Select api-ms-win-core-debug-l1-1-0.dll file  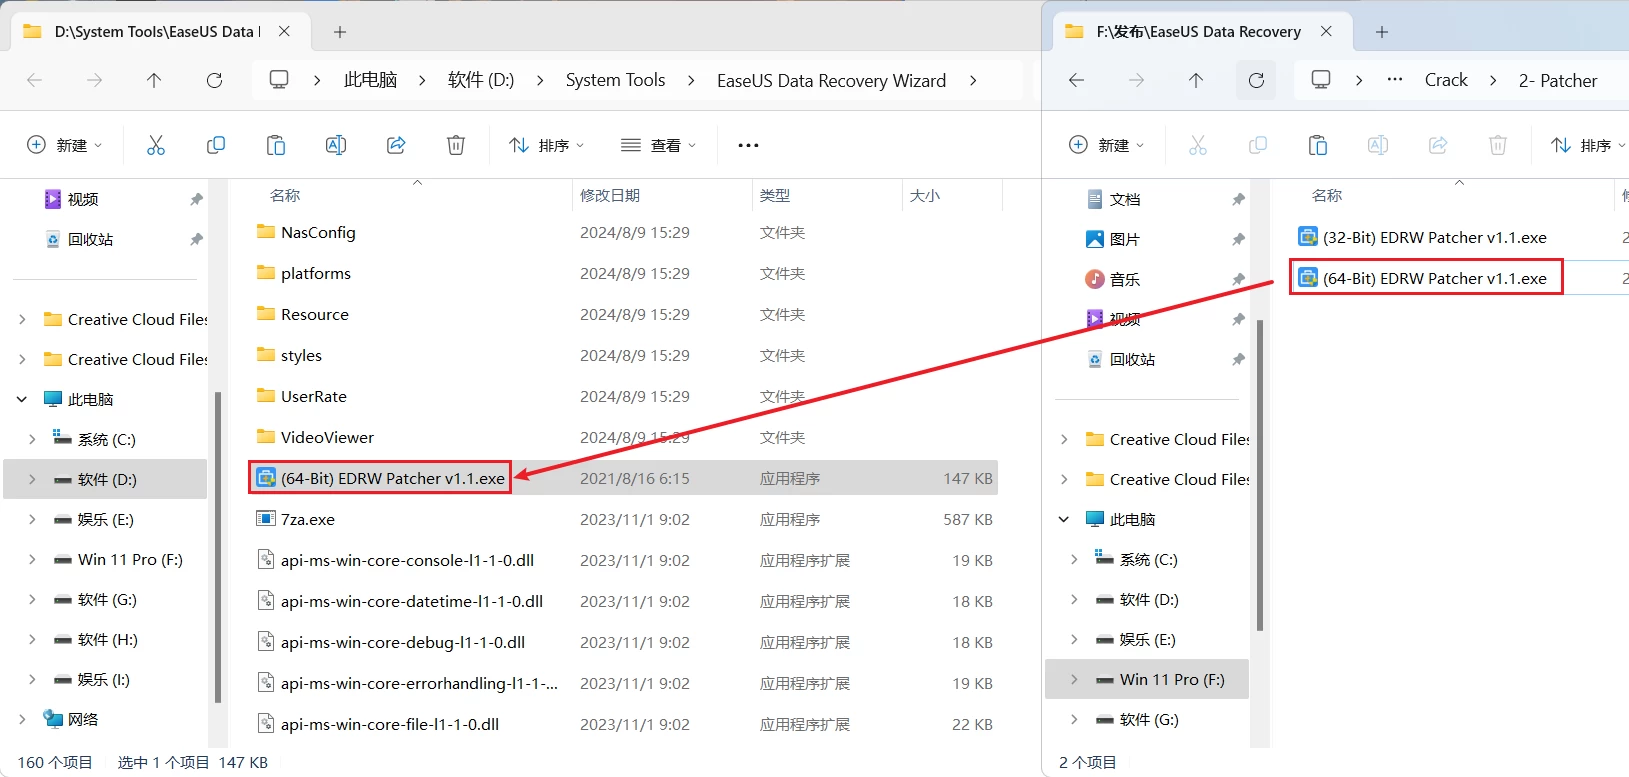(x=392, y=642)
